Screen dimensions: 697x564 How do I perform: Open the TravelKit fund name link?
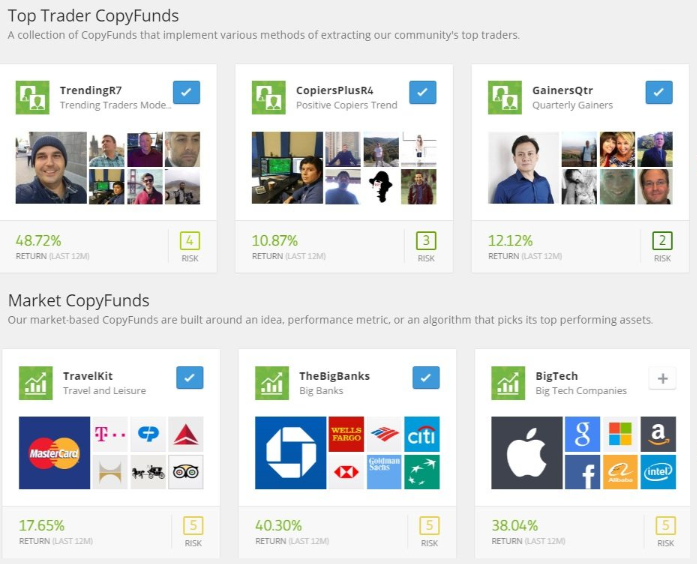[x=88, y=376]
